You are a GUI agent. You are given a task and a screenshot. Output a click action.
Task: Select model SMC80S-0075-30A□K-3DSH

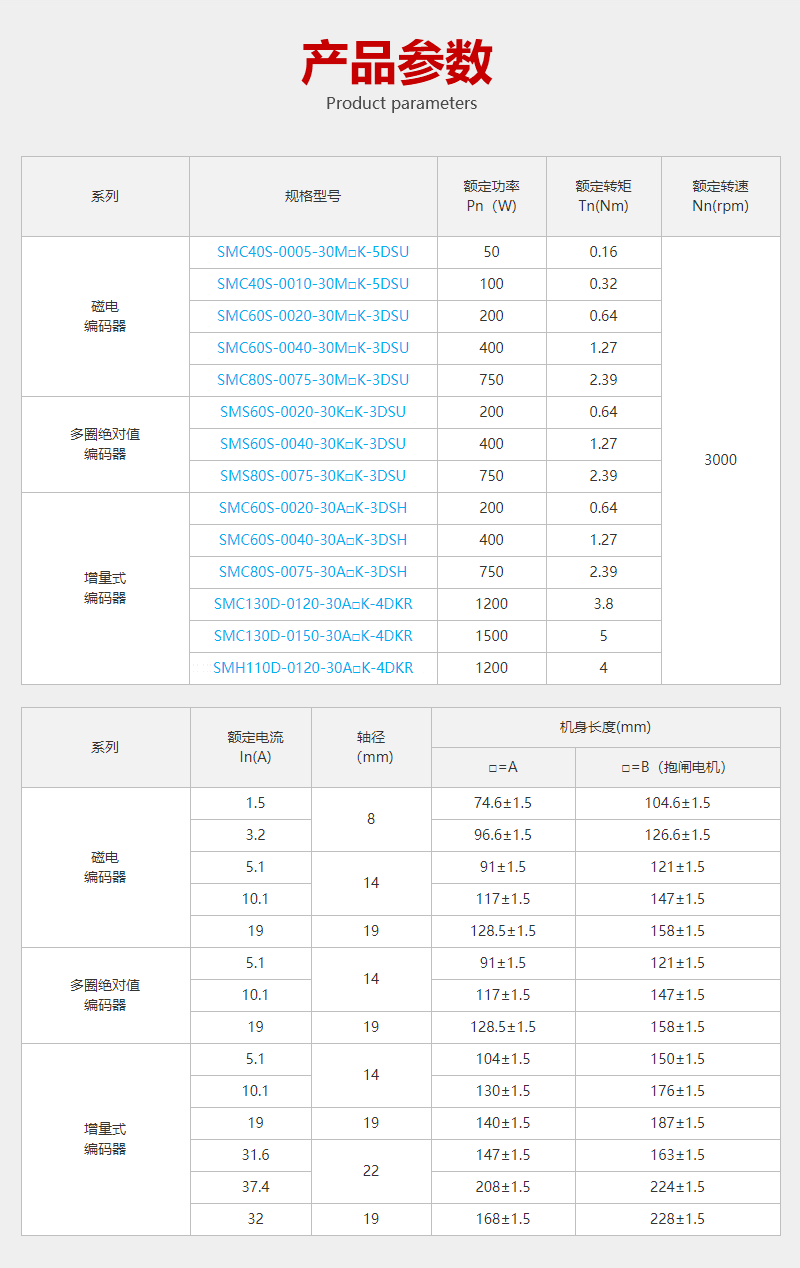[313, 572]
